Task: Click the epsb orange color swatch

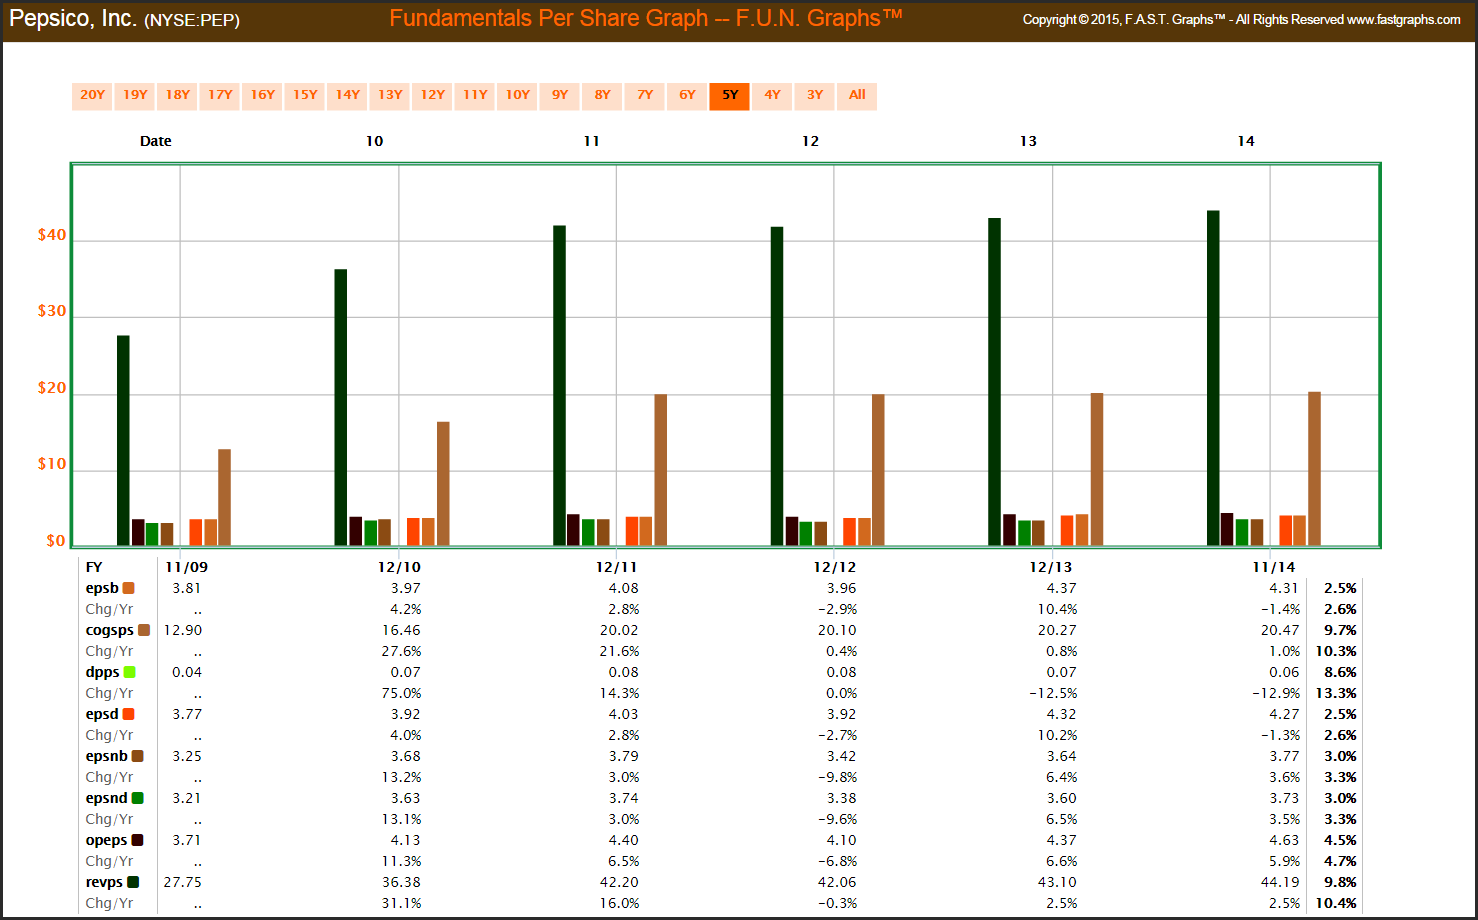Action: pyautogui.click(x=128, y=588)
